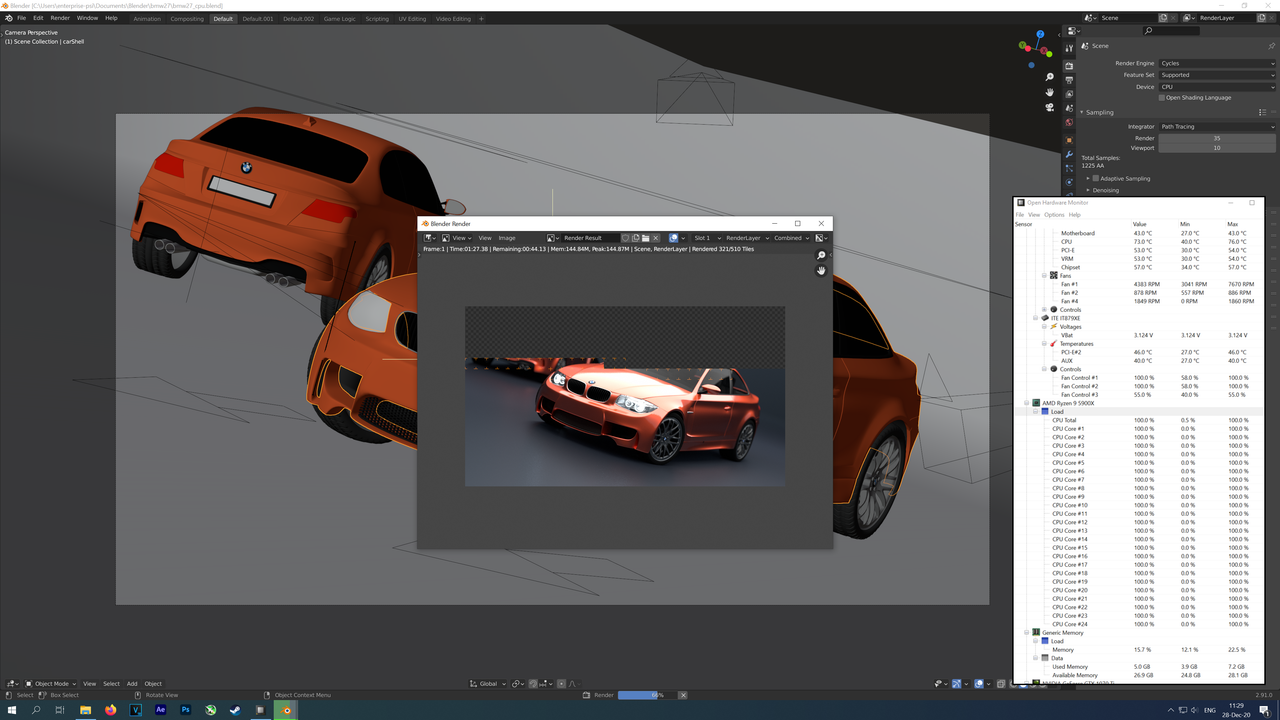Open the Object properties tab icon
The height and width of the screenshot is (720, 1280).
click(1069, 140)
